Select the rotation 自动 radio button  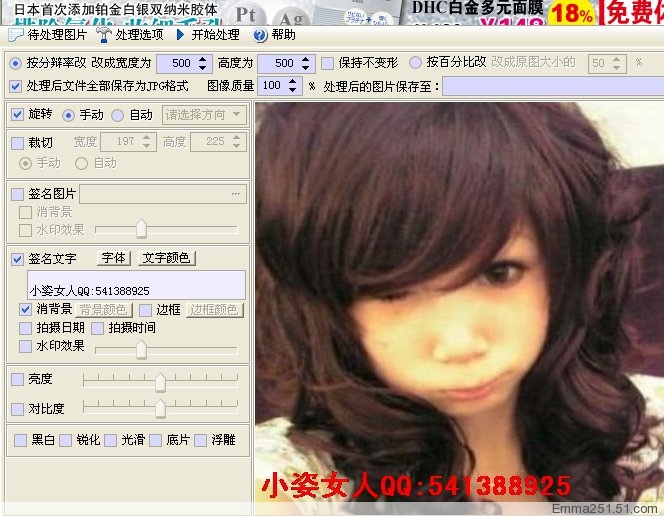click(117, 115)
